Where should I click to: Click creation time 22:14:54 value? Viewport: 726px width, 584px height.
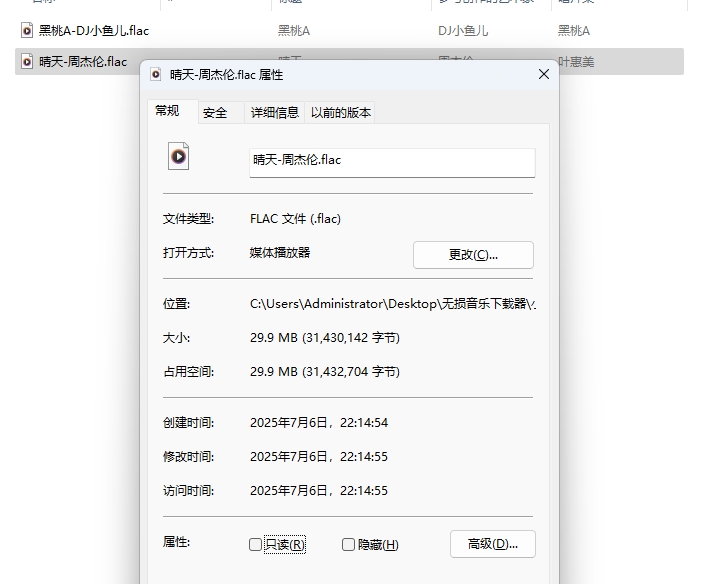coord(319,422)
